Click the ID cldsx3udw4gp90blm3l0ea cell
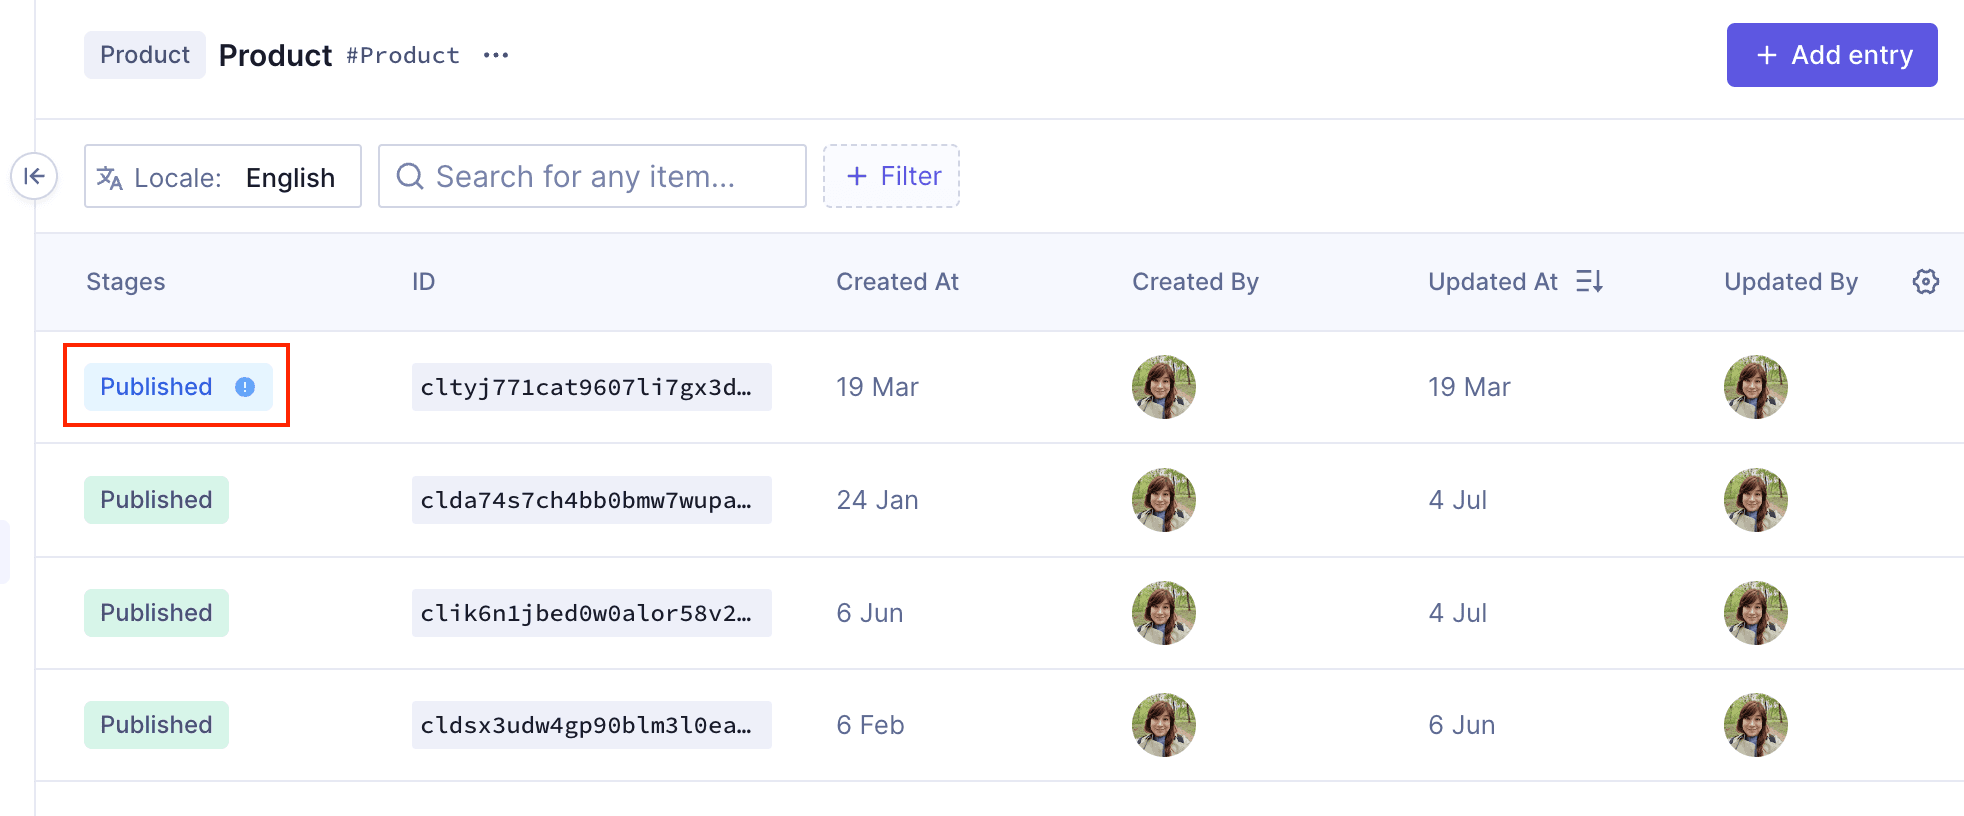1964x816 pixels. 591,725
